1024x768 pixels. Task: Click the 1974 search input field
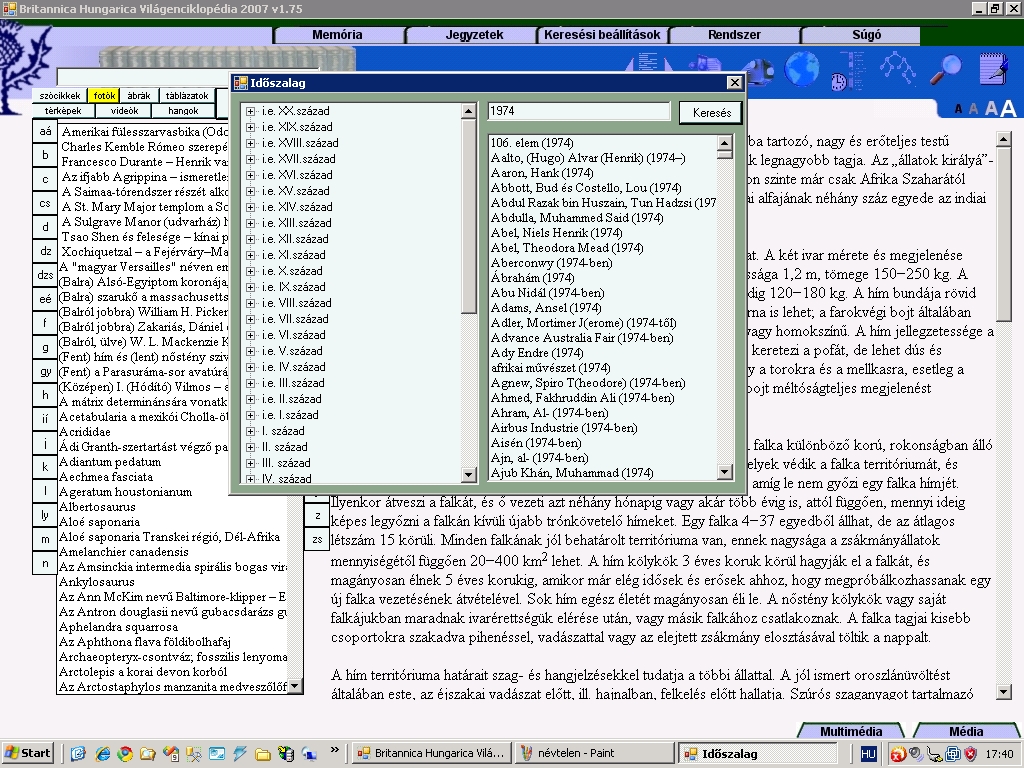[579, 111]
